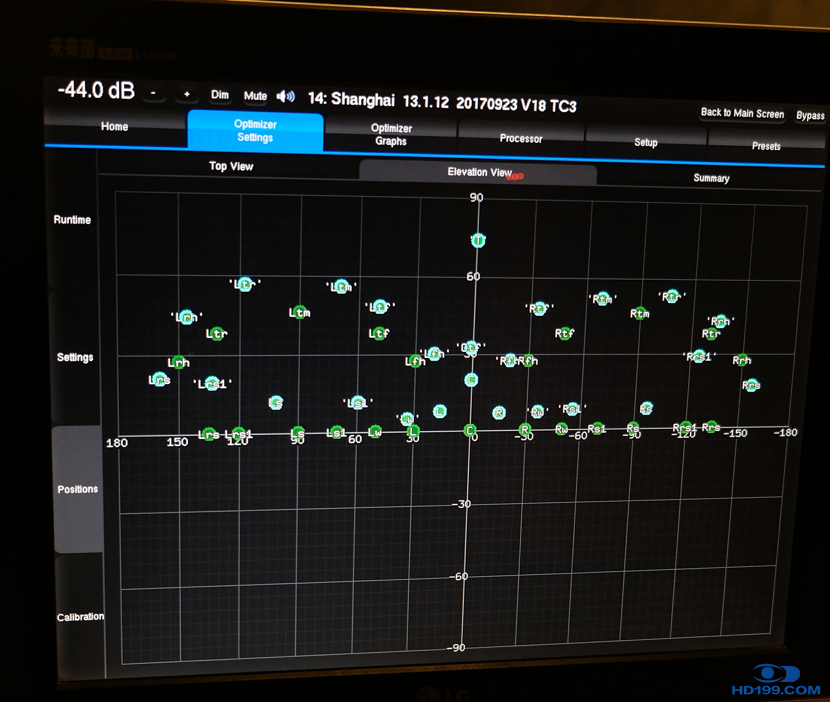Viewport: 830px width, 702px height.
Task: Click Back to Main Screen
Action: [x=742, y=113]
